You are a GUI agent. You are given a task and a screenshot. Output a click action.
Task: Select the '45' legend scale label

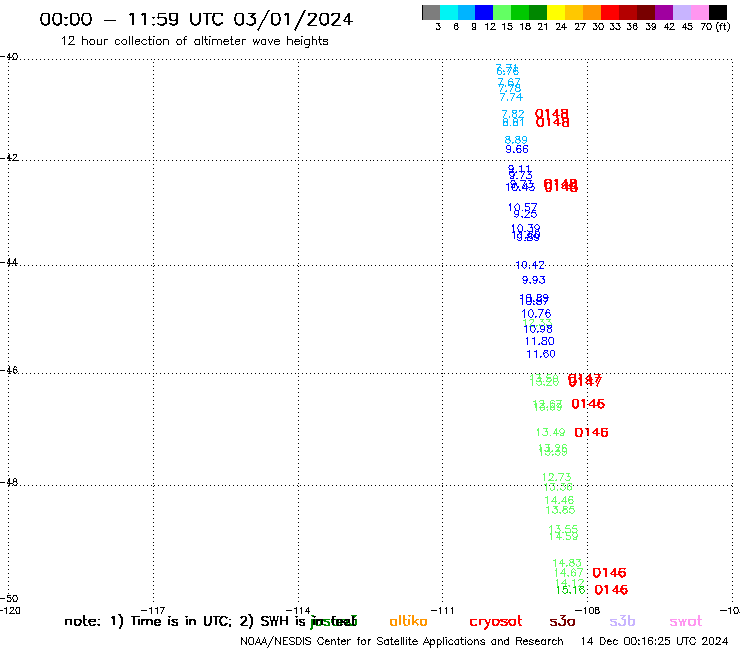pos(687,27)
